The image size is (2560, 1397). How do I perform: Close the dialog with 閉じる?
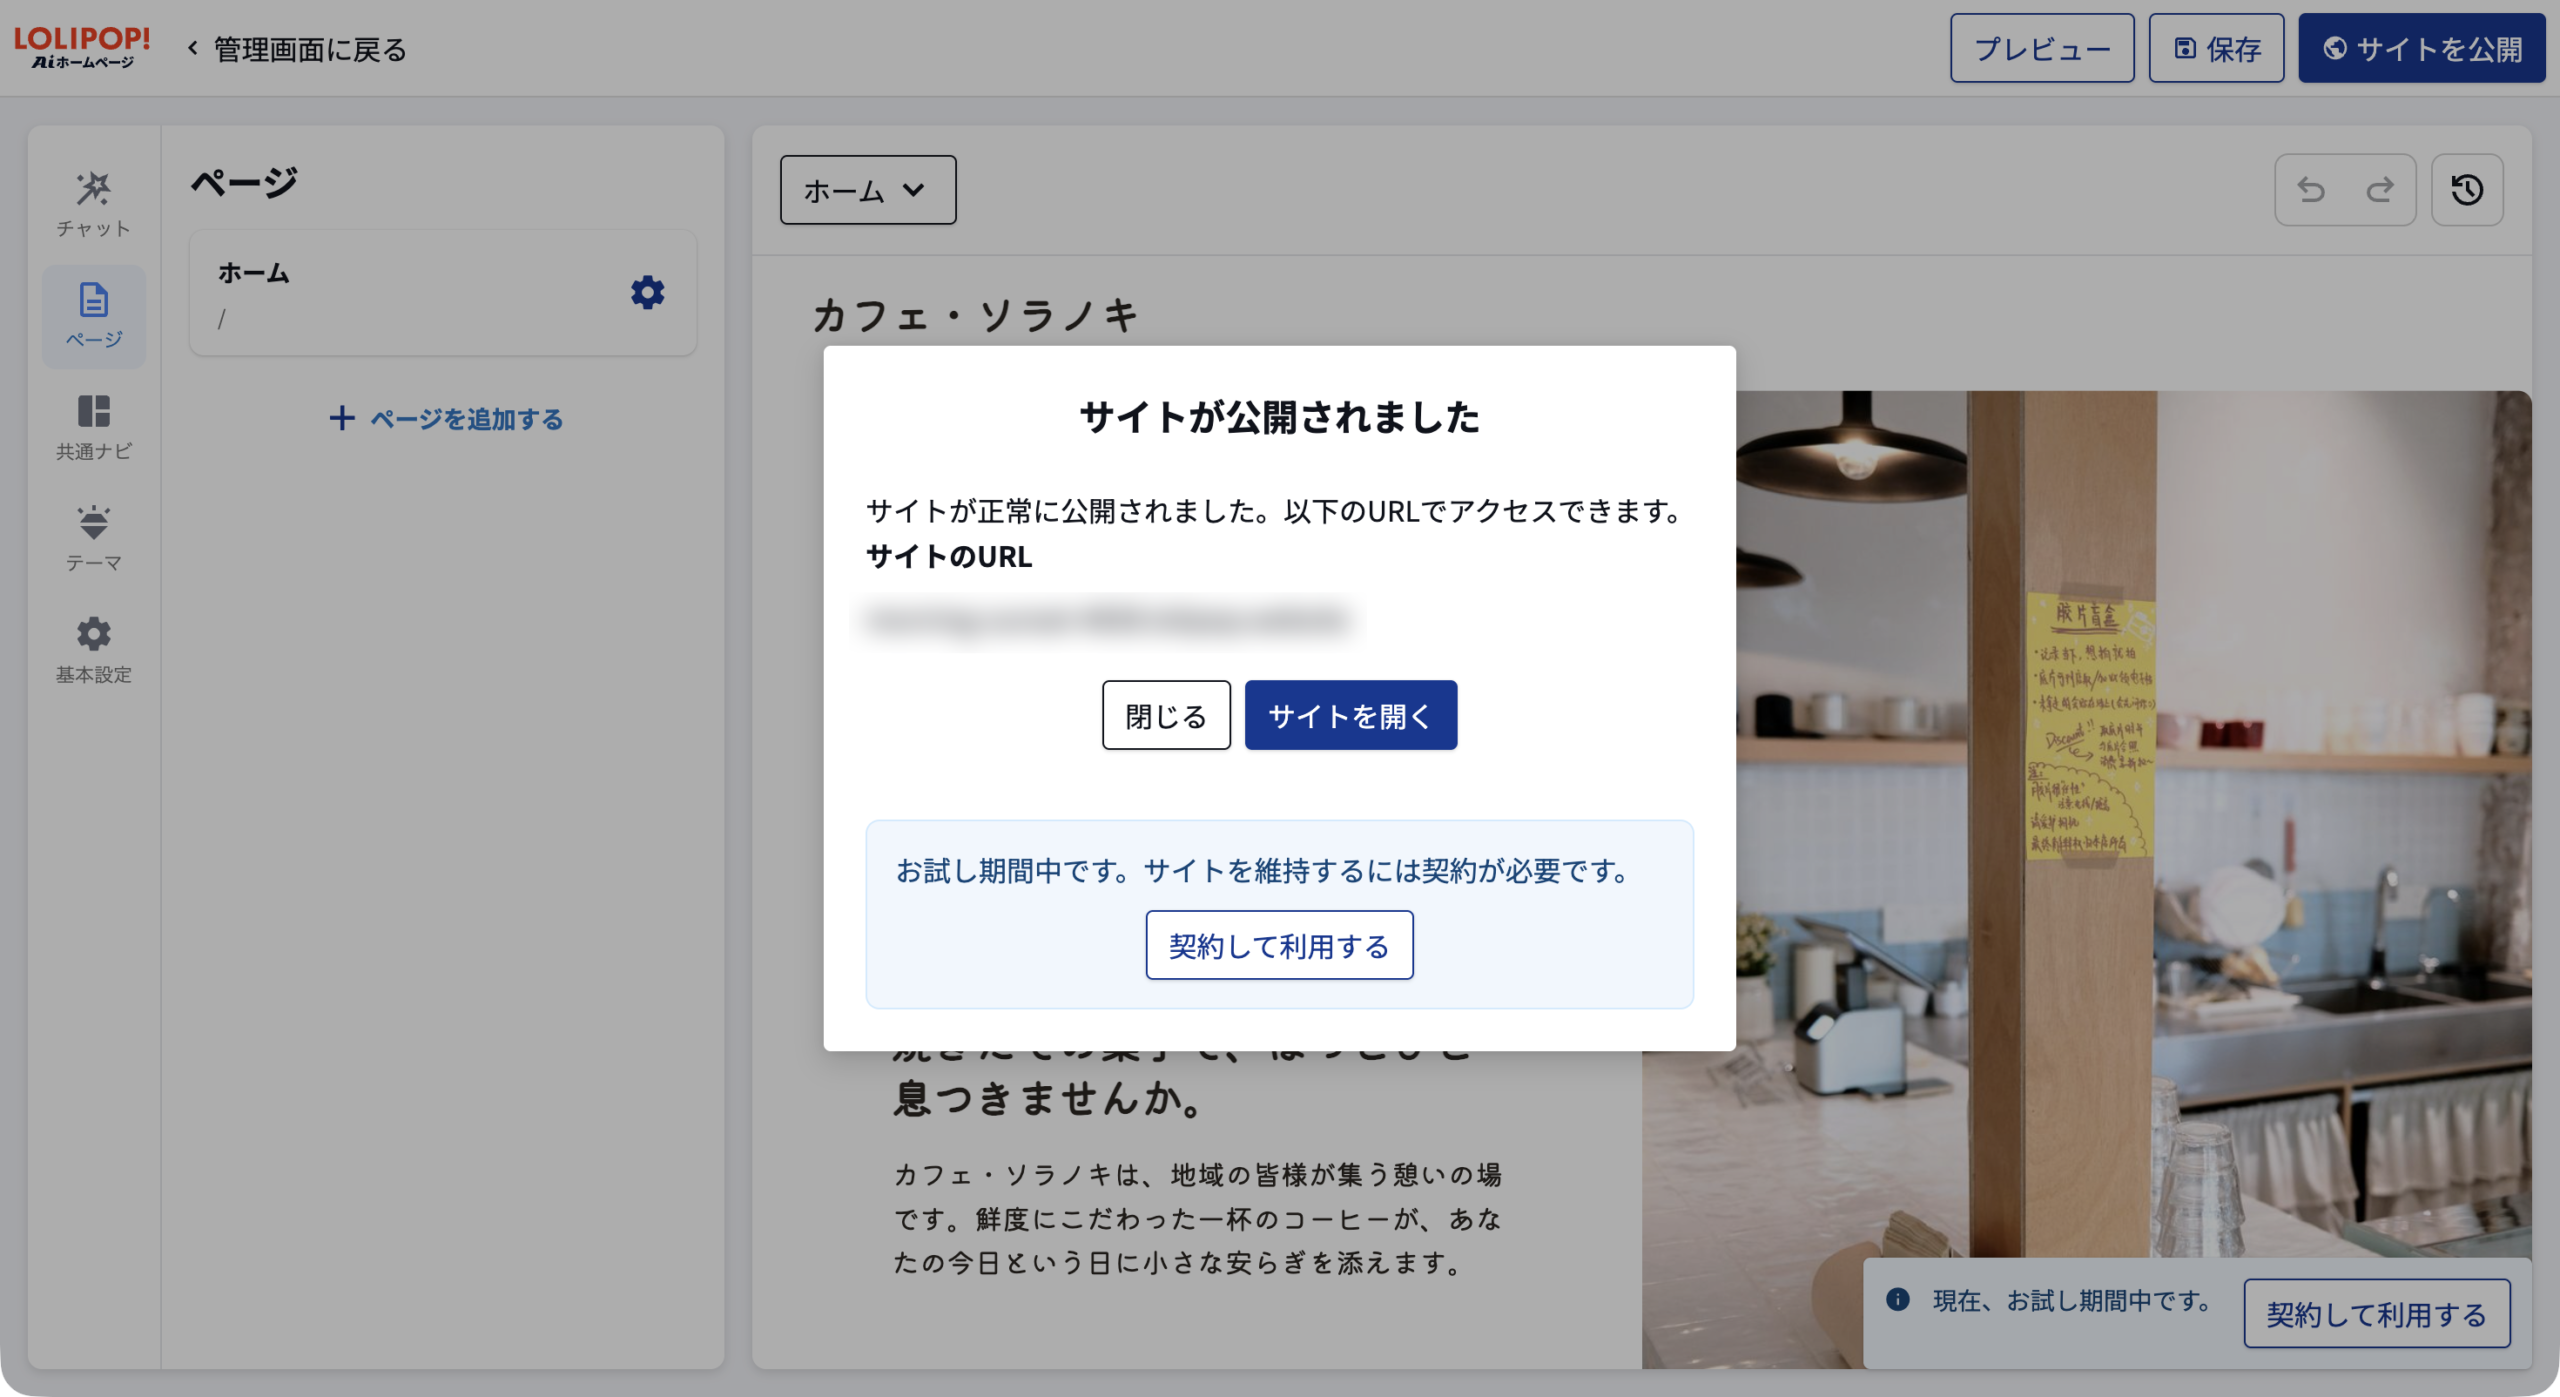1166,715
